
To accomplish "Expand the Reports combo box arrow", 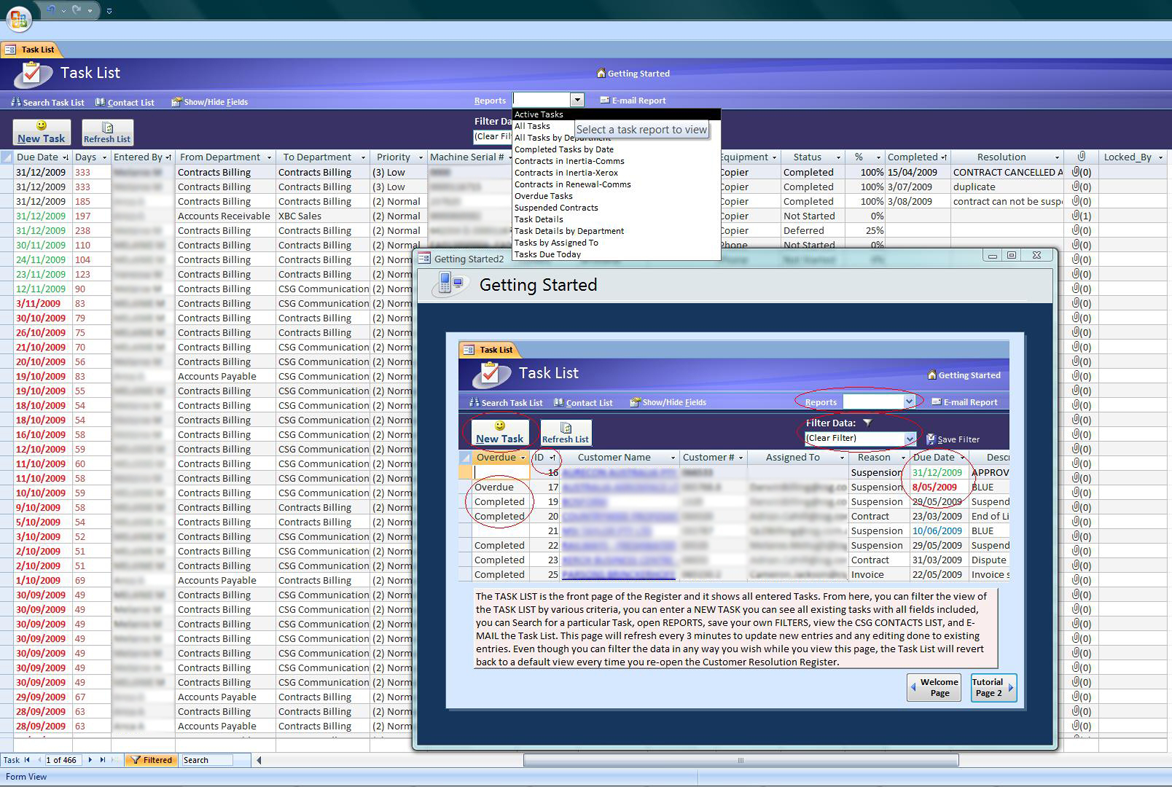I will tap(577, 100).
